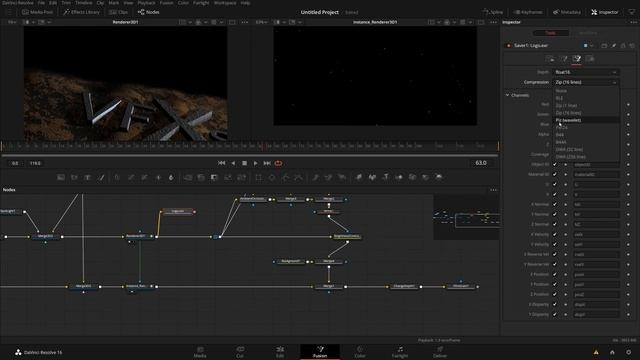Add a Merge node from toolbar
This screenshot has height=360, width=640.
[x=188, y=177]
